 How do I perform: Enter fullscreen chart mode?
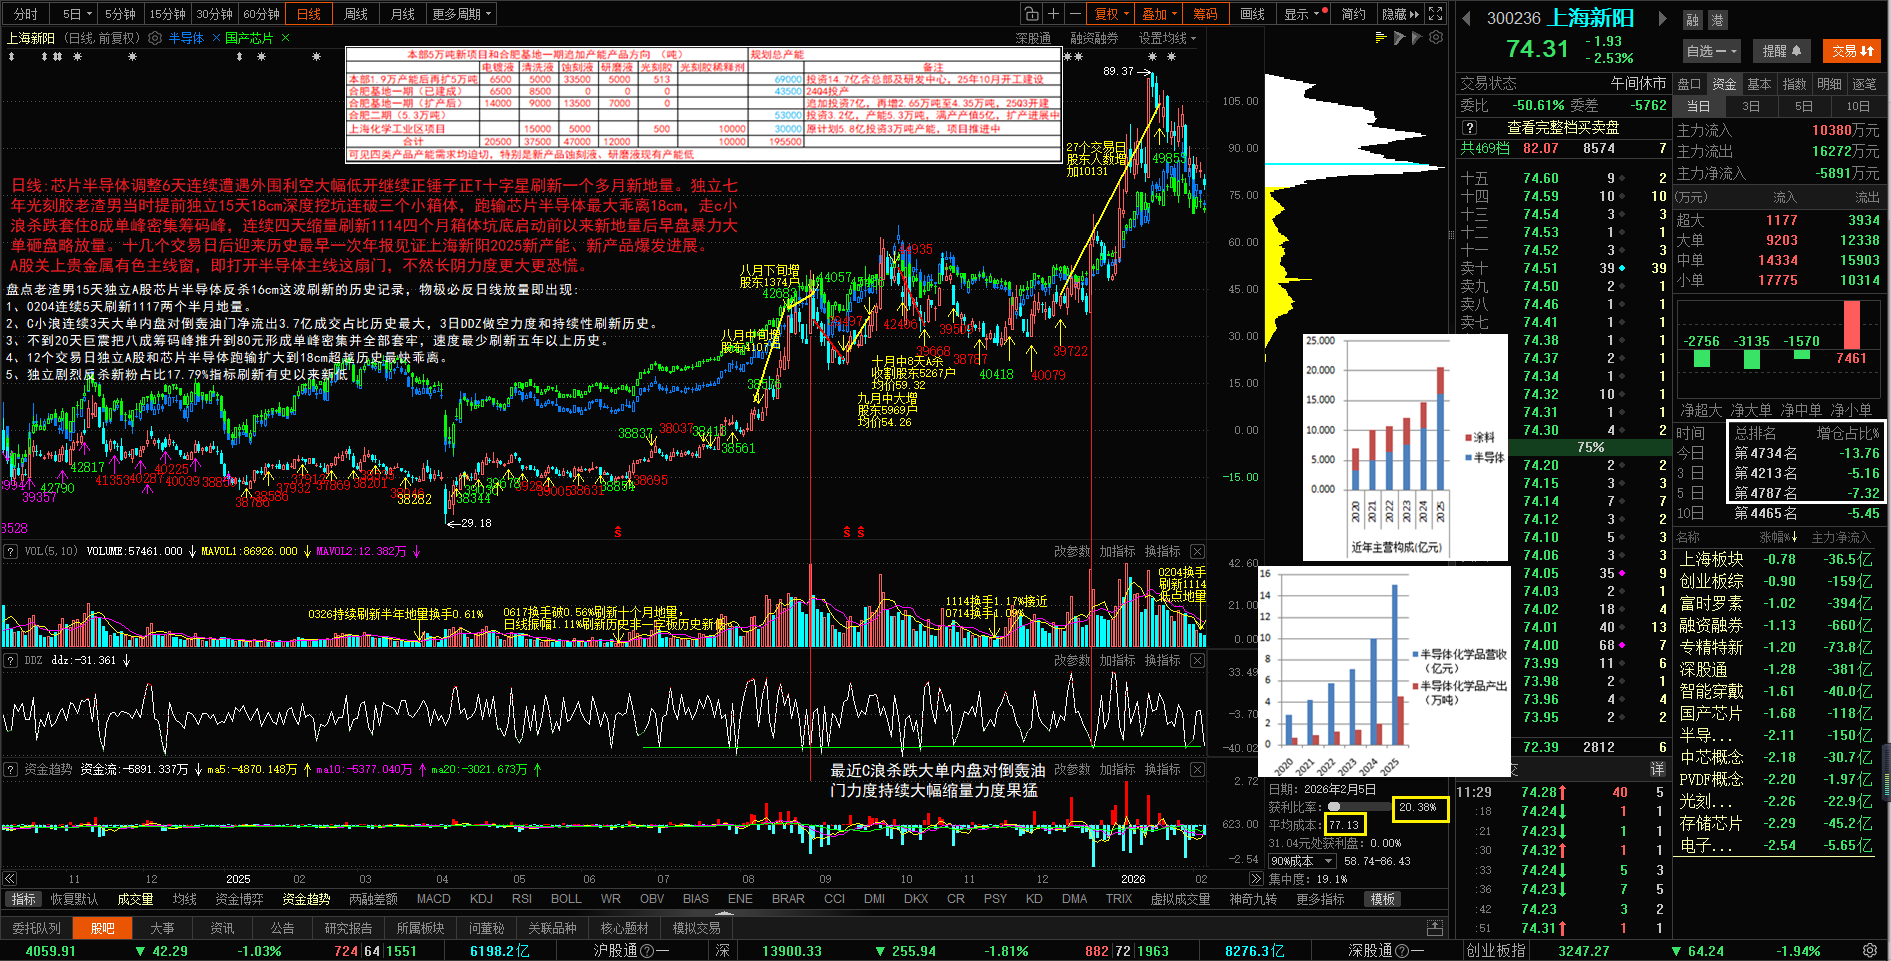tap(1436, 14)
